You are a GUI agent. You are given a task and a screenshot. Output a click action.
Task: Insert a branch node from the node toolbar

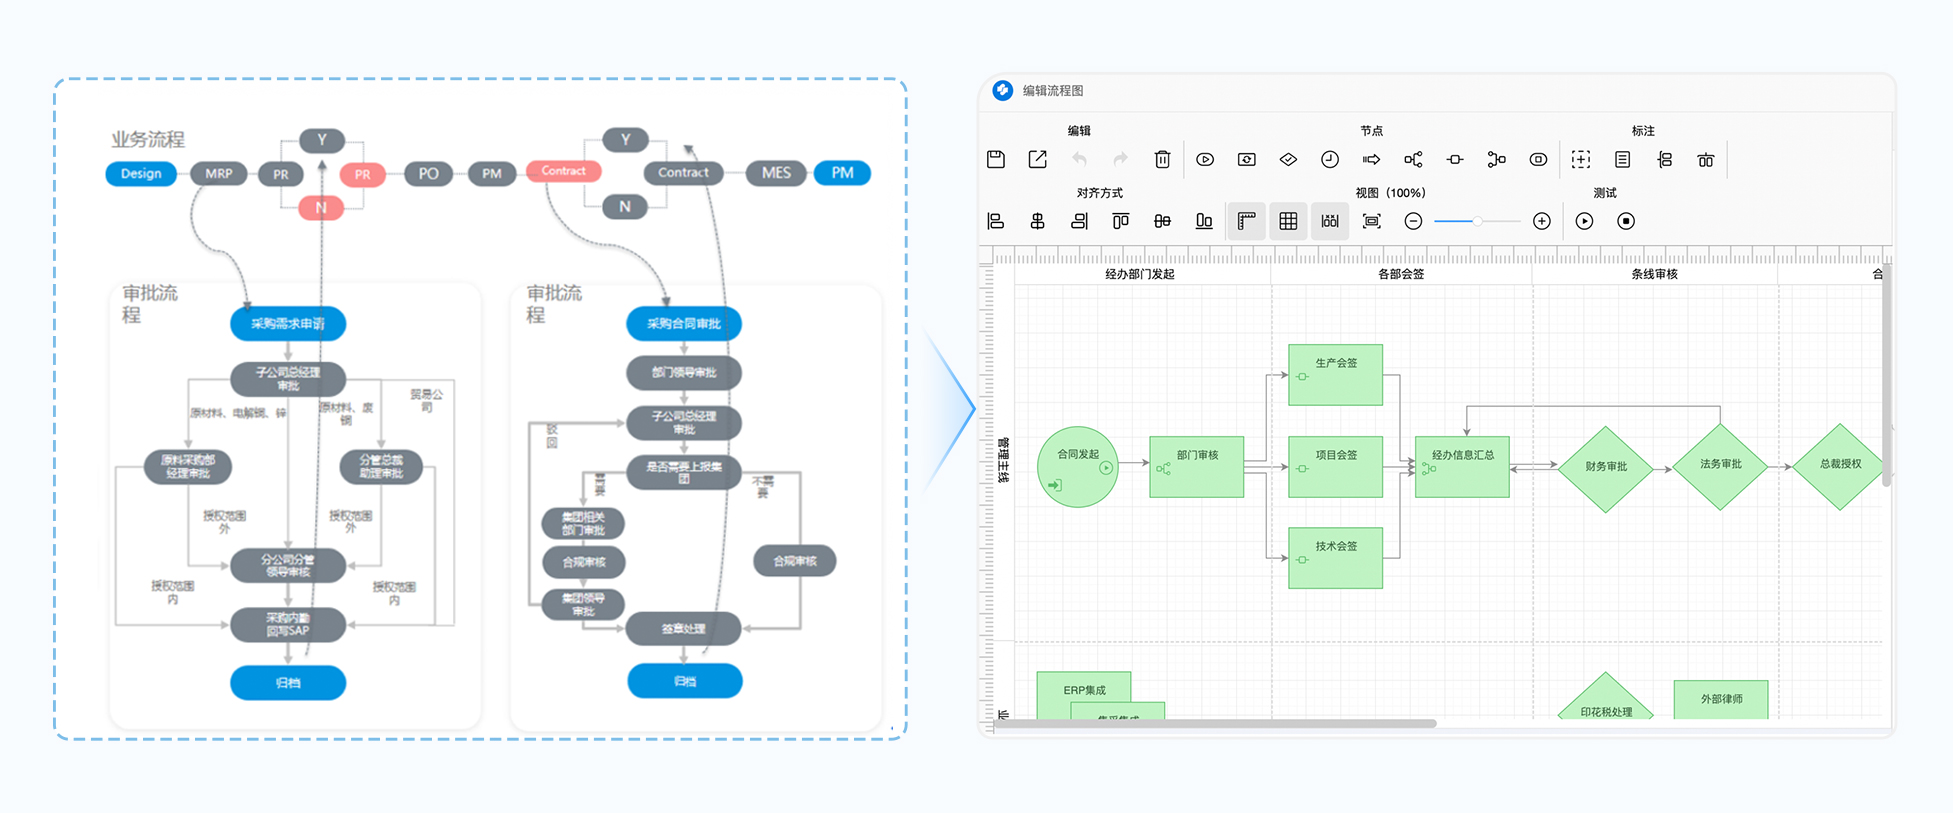[1413, 159]
